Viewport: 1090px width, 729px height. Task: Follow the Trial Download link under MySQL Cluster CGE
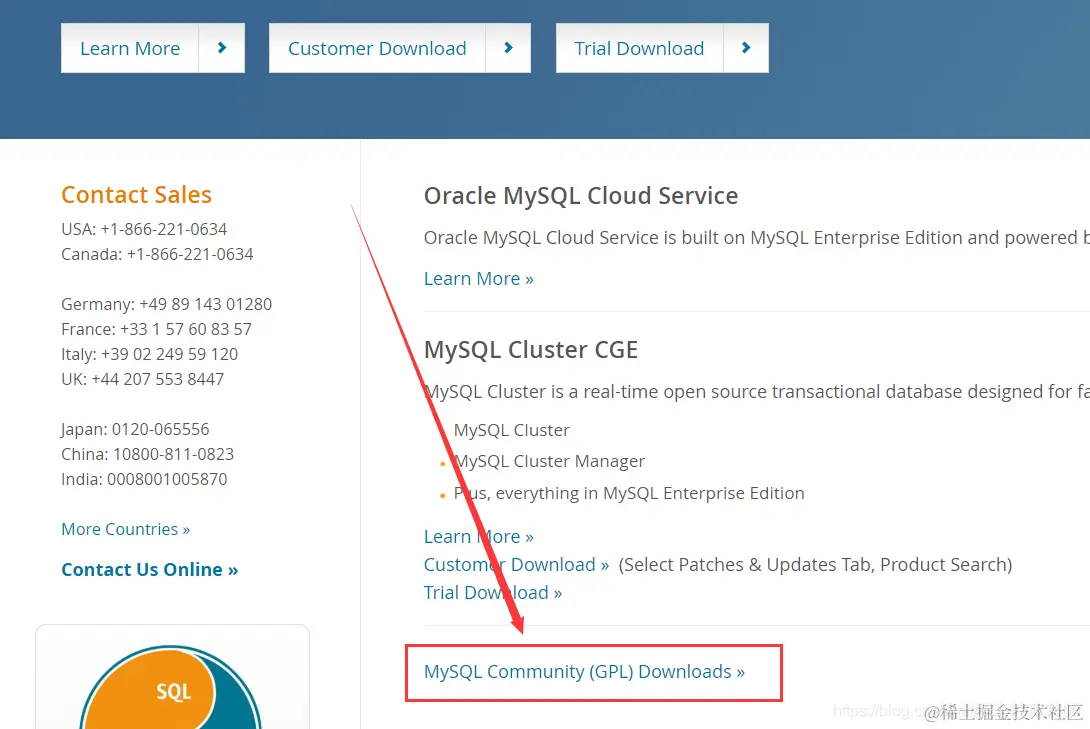tap(493, 593)
